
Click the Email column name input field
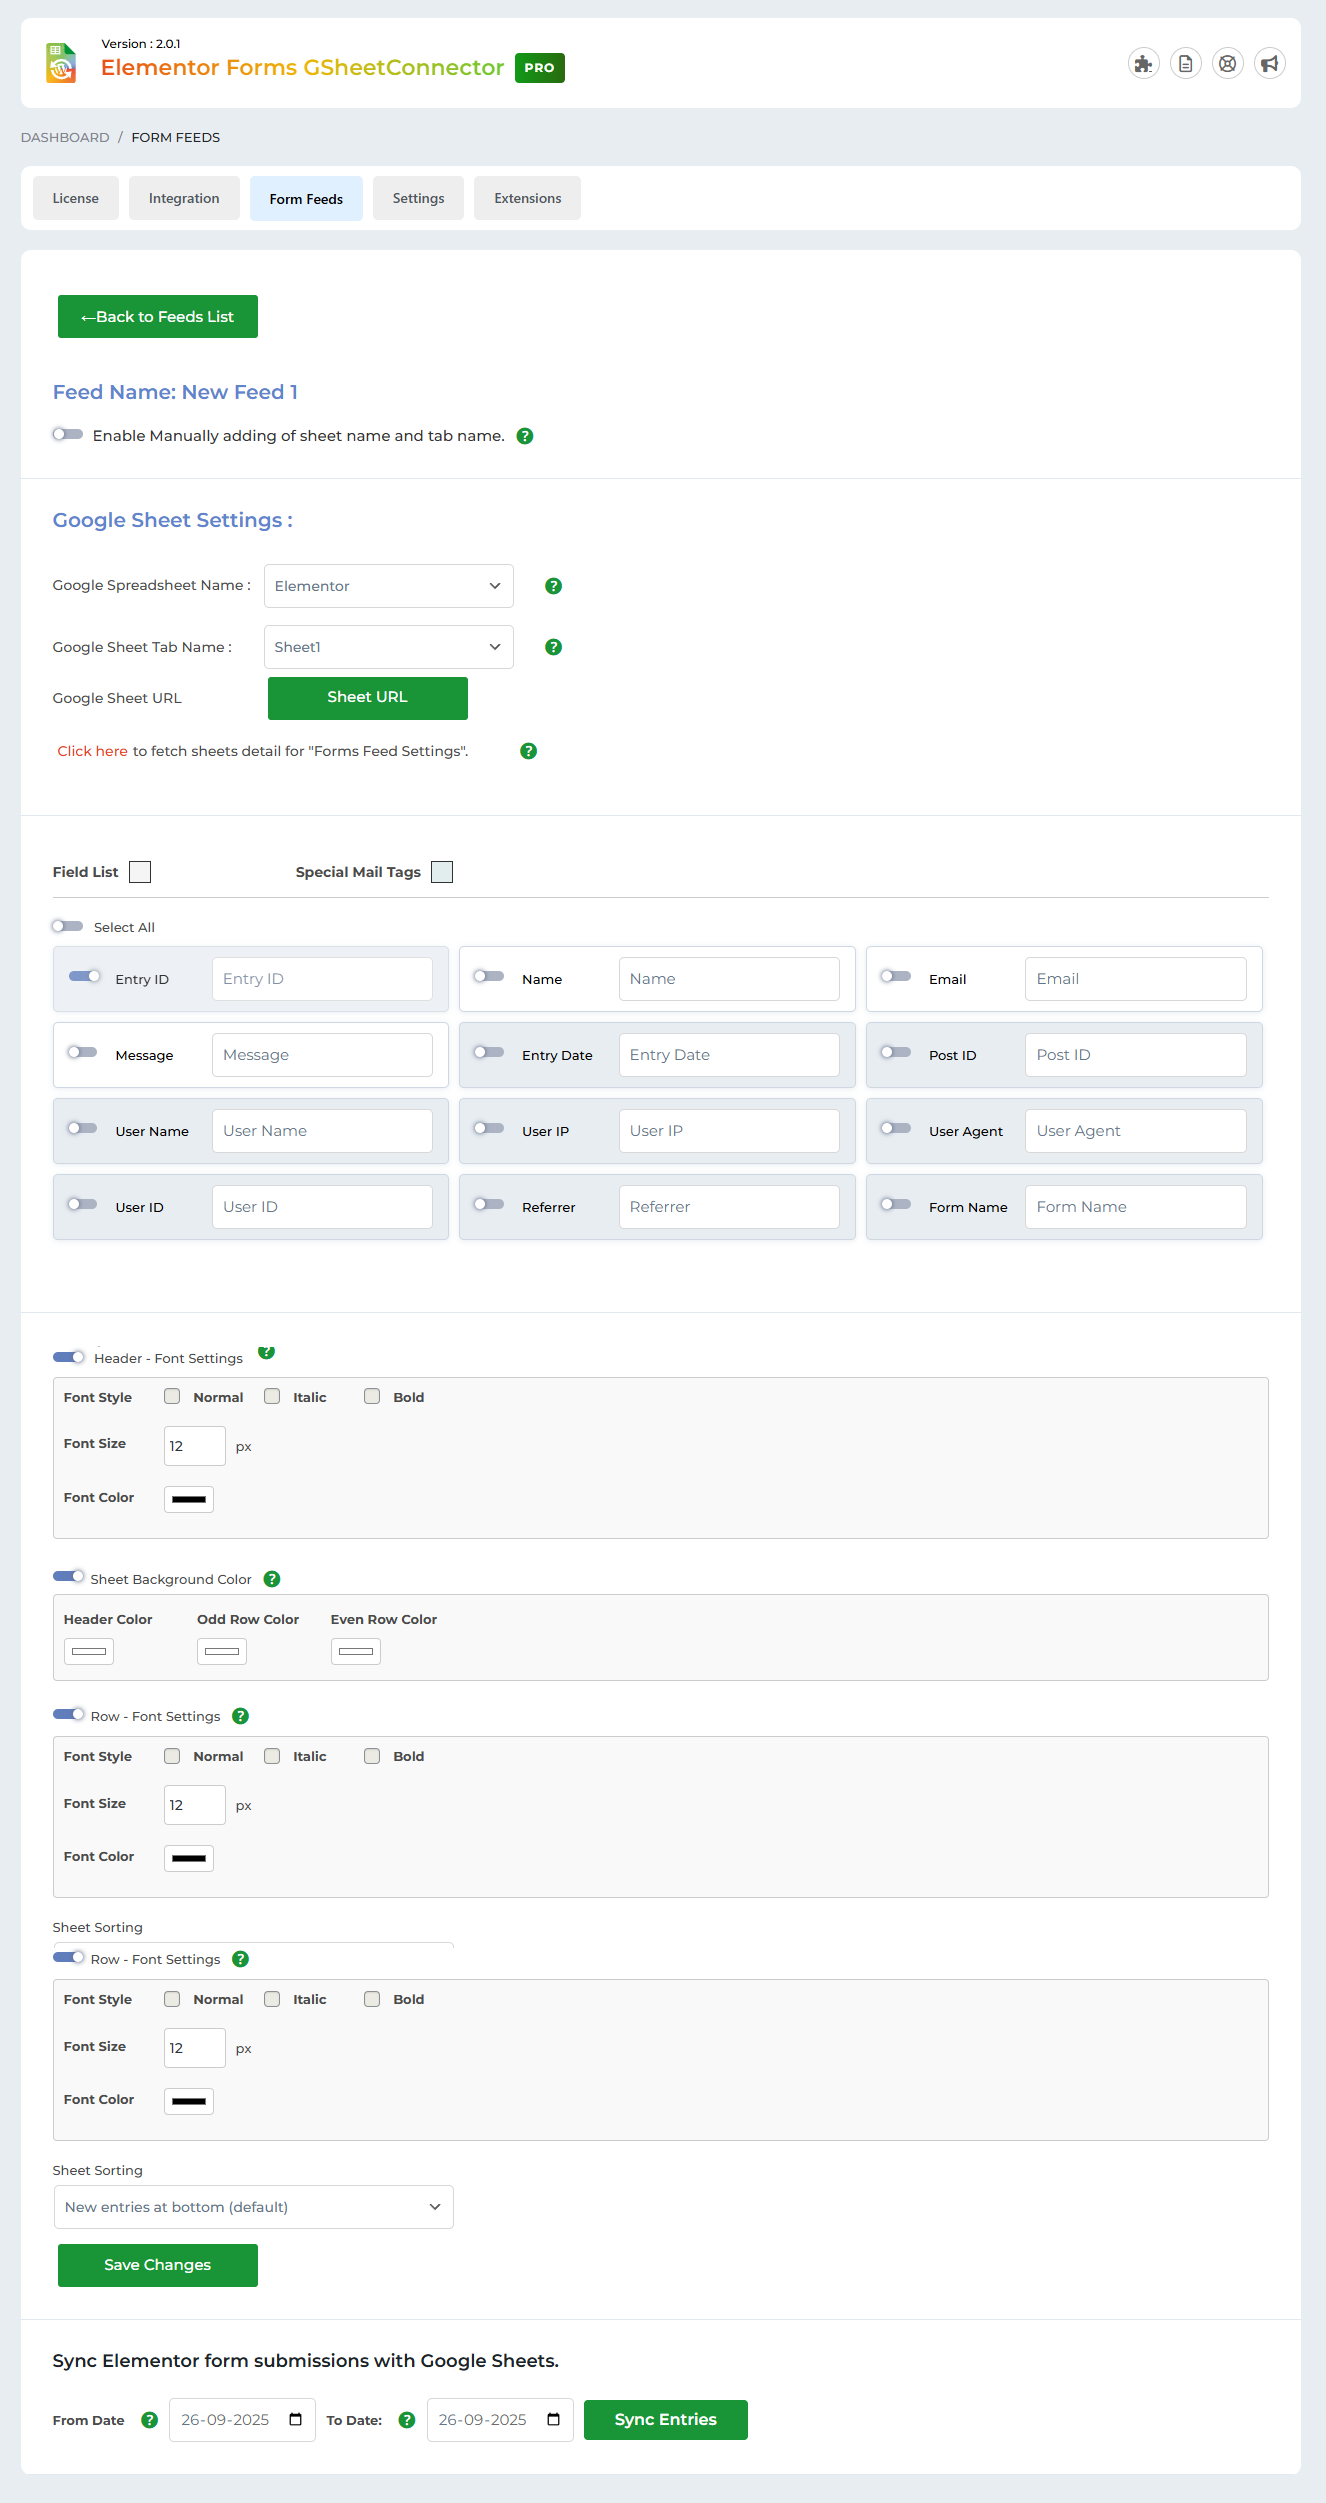point(1135,979)
